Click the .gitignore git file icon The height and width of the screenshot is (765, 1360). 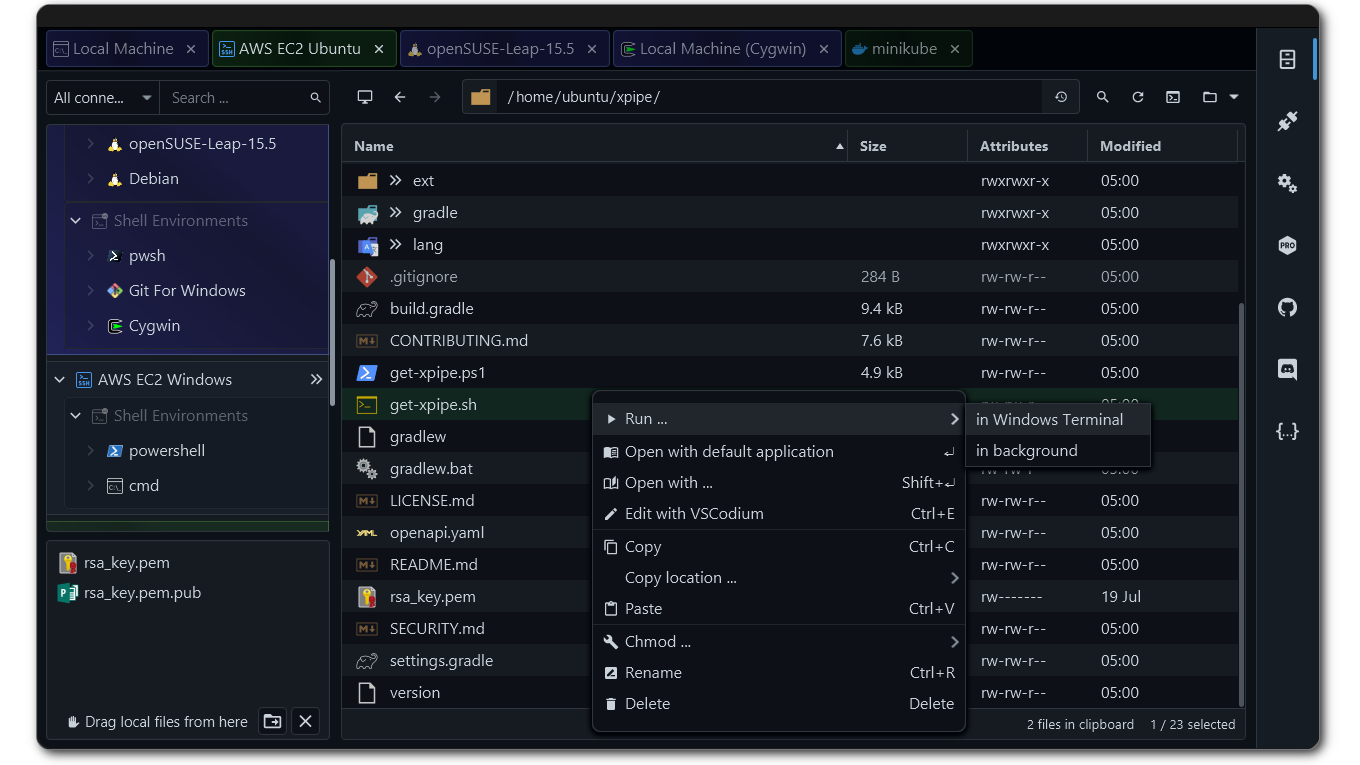click(367, 277)
